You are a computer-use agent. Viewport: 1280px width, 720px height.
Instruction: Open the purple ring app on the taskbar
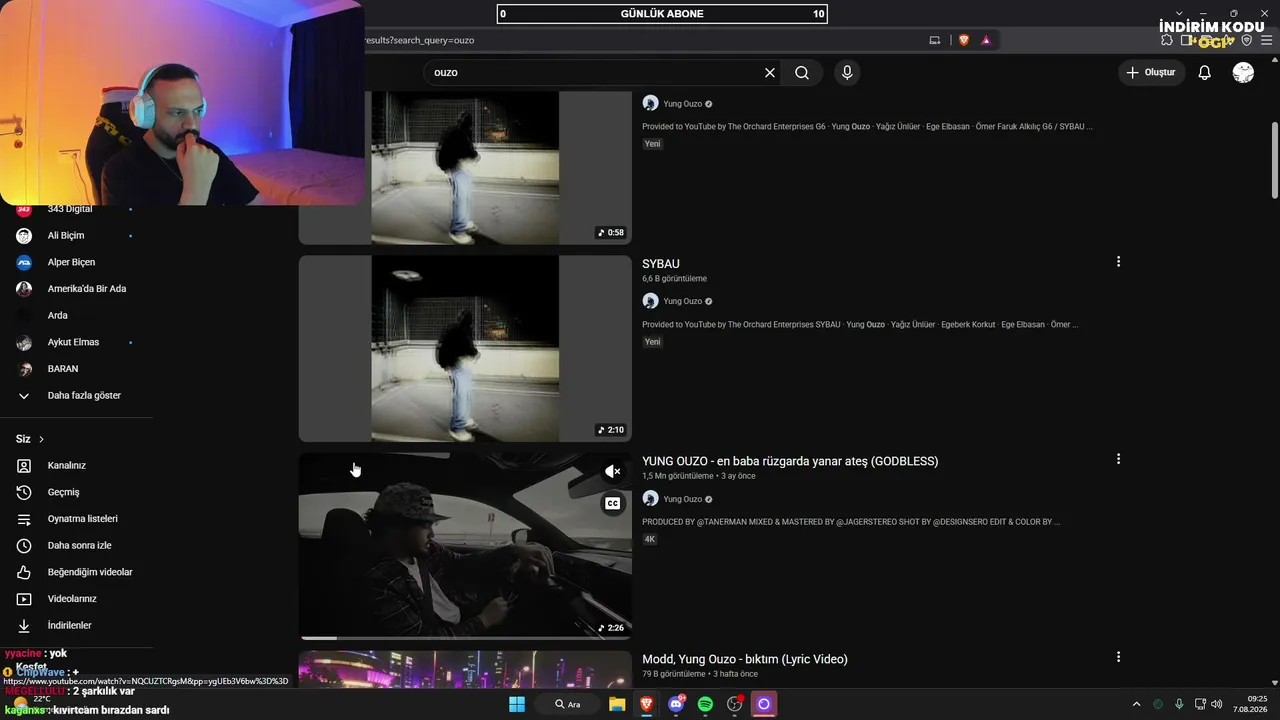[764, 704]
